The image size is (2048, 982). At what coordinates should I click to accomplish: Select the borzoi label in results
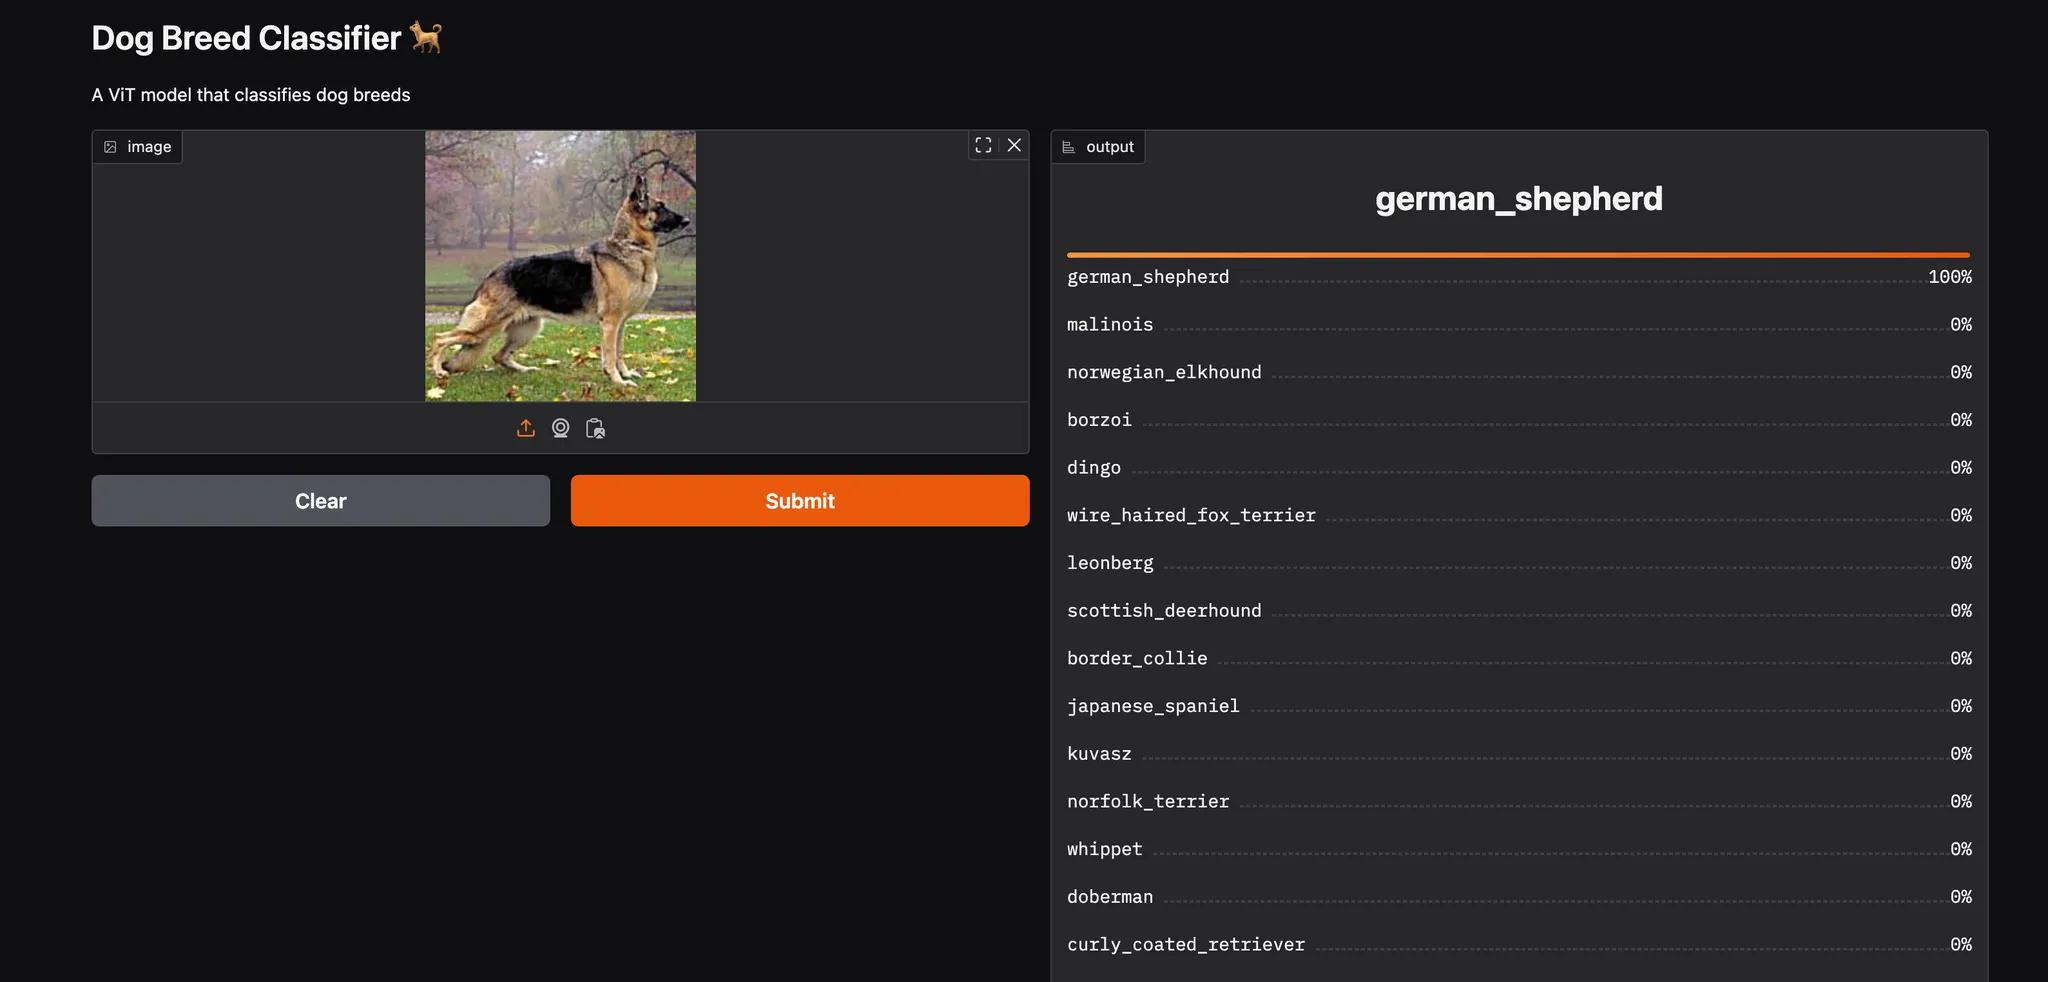[1099, 419]
